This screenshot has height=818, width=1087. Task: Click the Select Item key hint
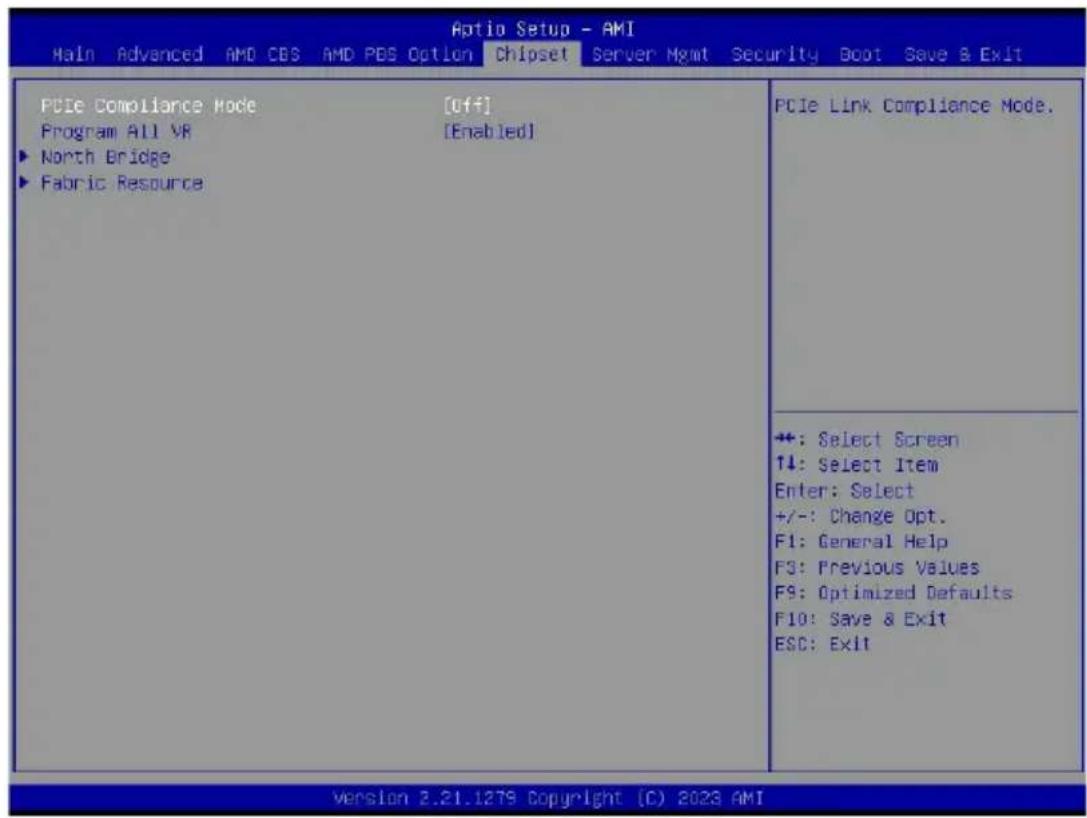(x=856, y=464)
